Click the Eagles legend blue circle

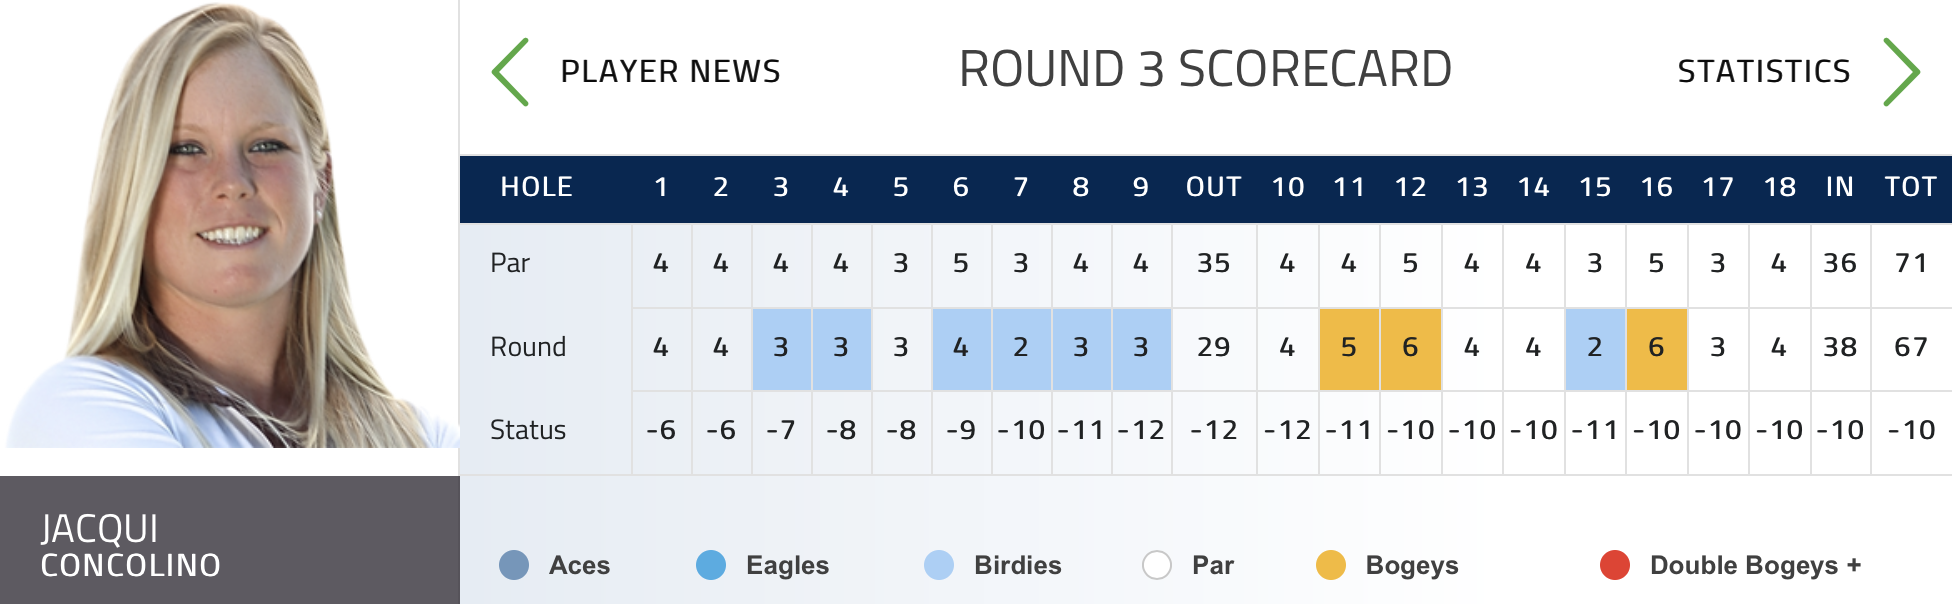point(711,565)
